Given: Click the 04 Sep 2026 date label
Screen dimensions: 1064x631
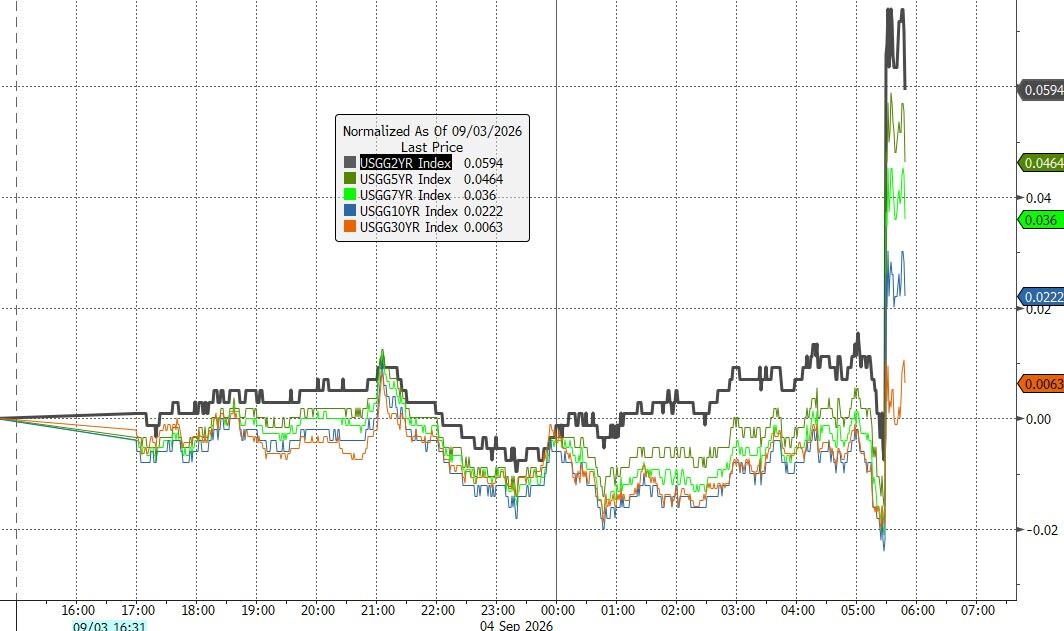Looking at the screenshot, I should pyautogui.click(x=516, y=625).
